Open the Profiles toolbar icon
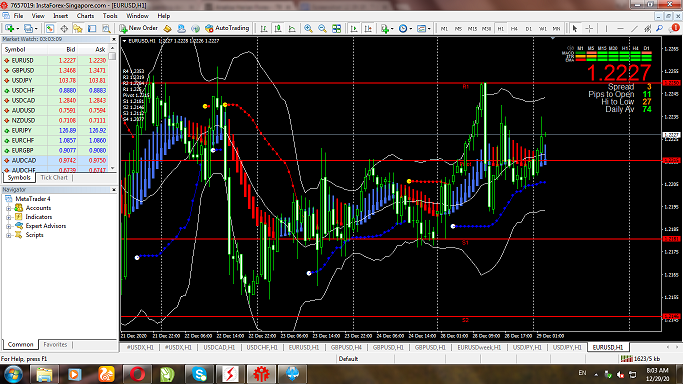683x384 pixels. (28, 28)
